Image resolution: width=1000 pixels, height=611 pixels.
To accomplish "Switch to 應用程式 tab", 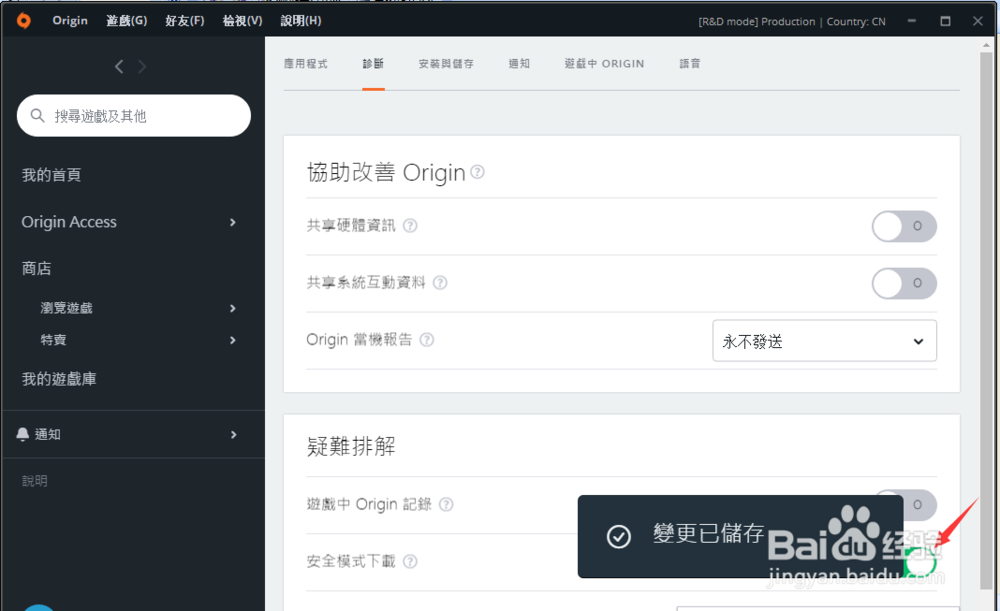I will pyautogui.click(x=305, y=64).
